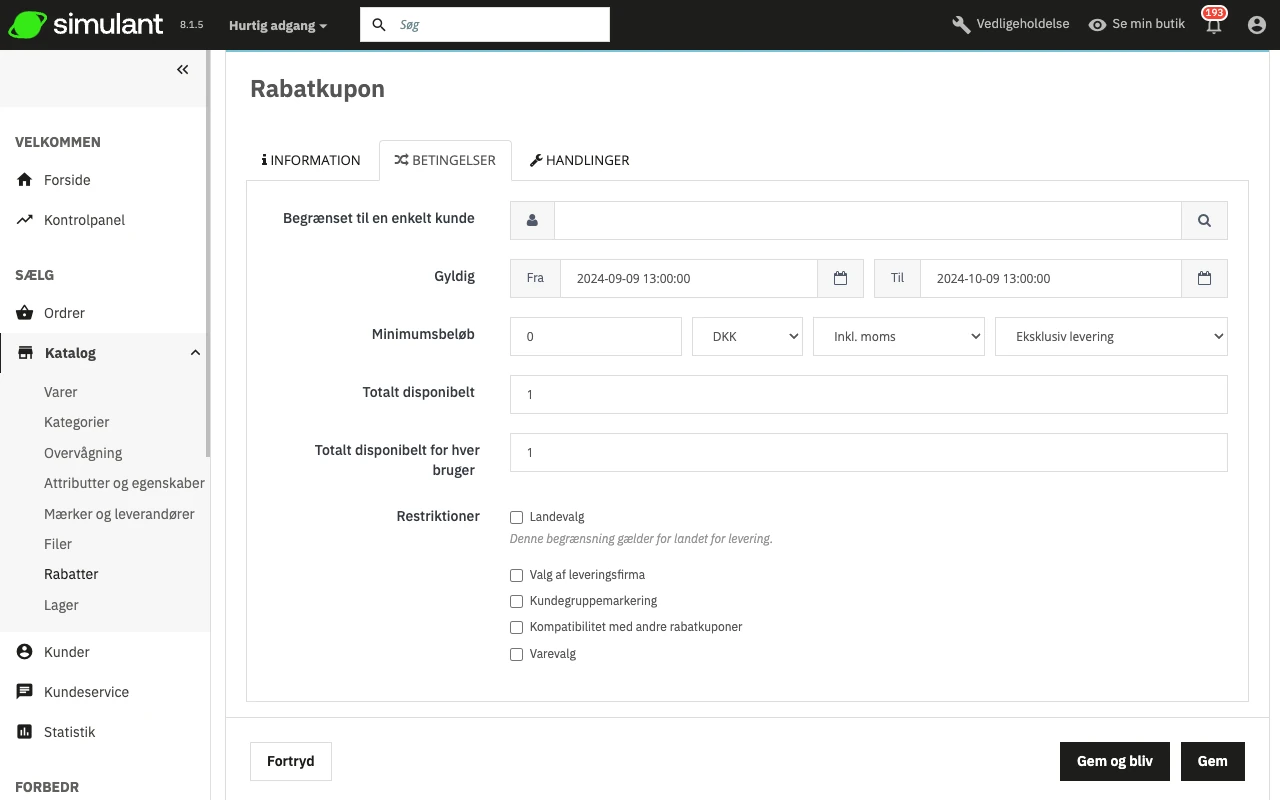The height and width of the screenshot is (800, 1280).
Task: Click Se min butik eye icon
Action: [1097, 25]
